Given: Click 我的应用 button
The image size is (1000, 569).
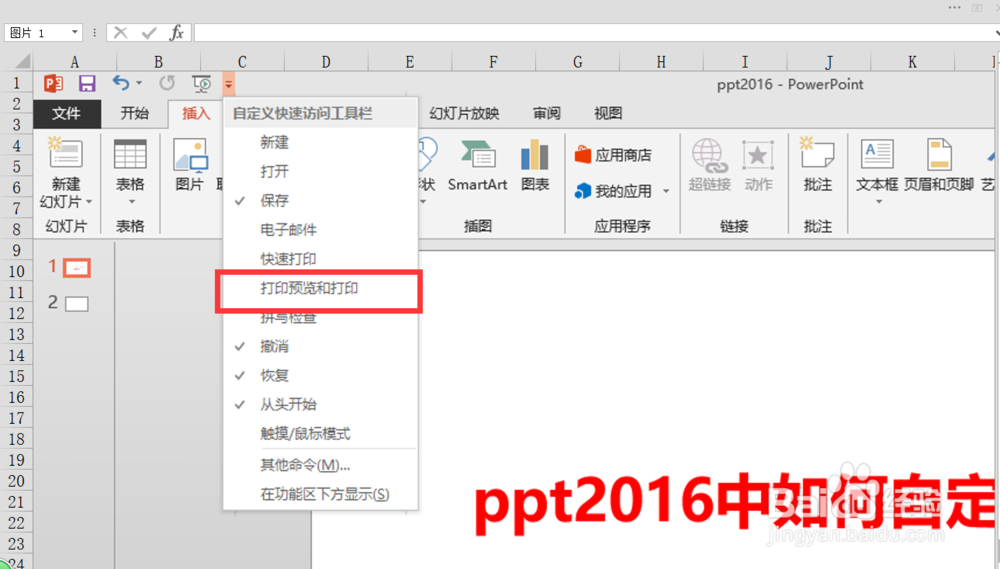Looking at the screenshot, I should (x=613, y=191).
